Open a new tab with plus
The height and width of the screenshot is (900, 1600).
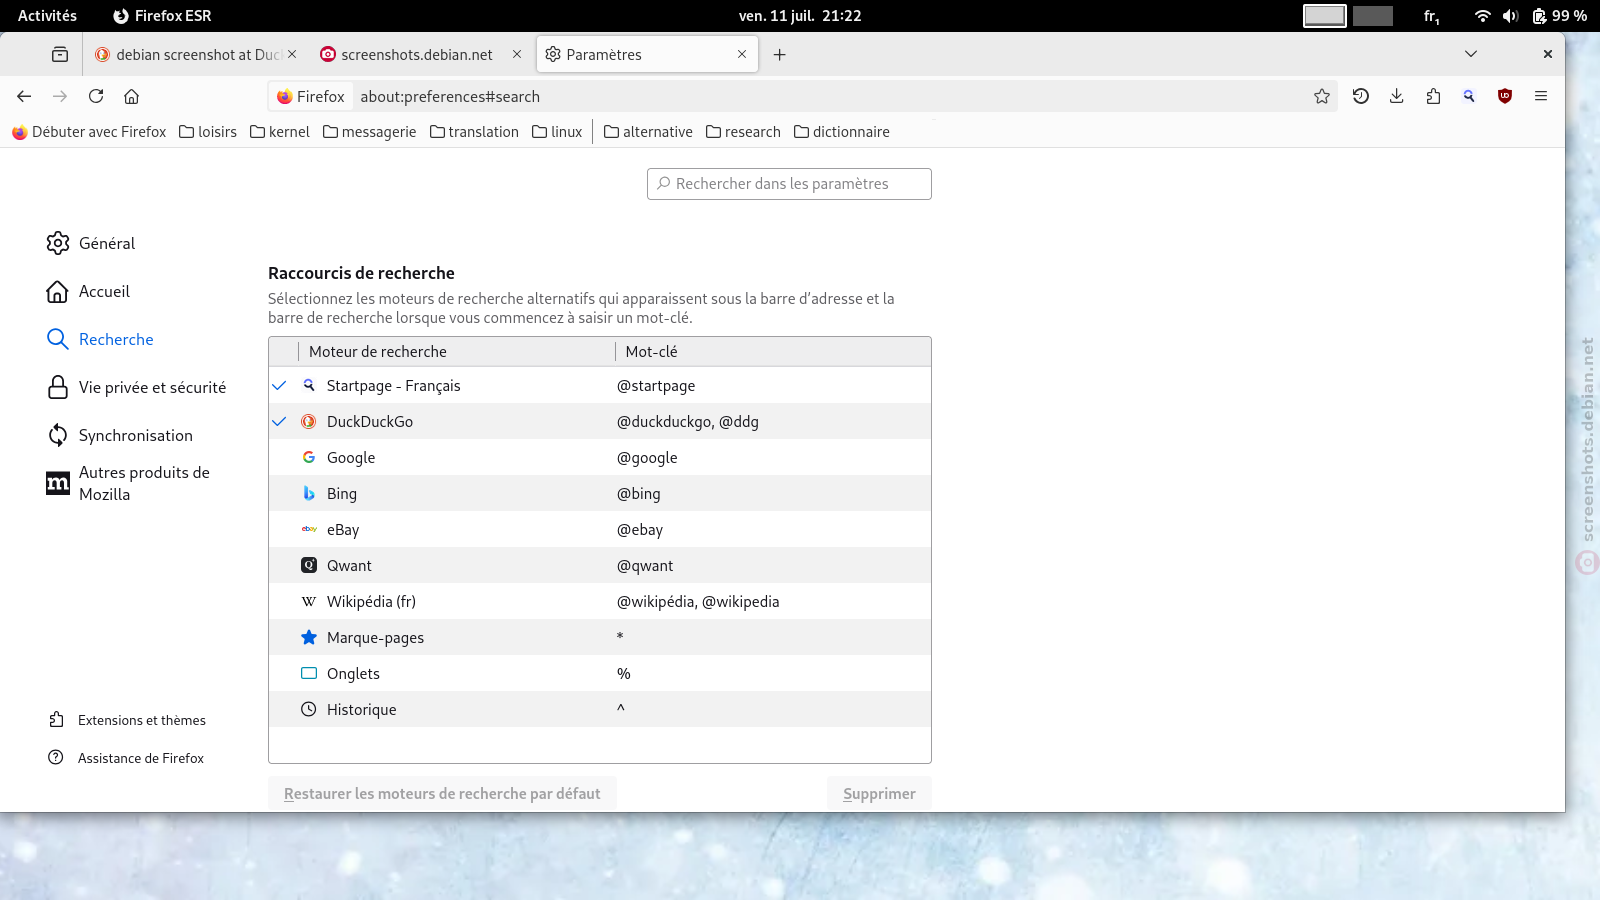point(780,54)
